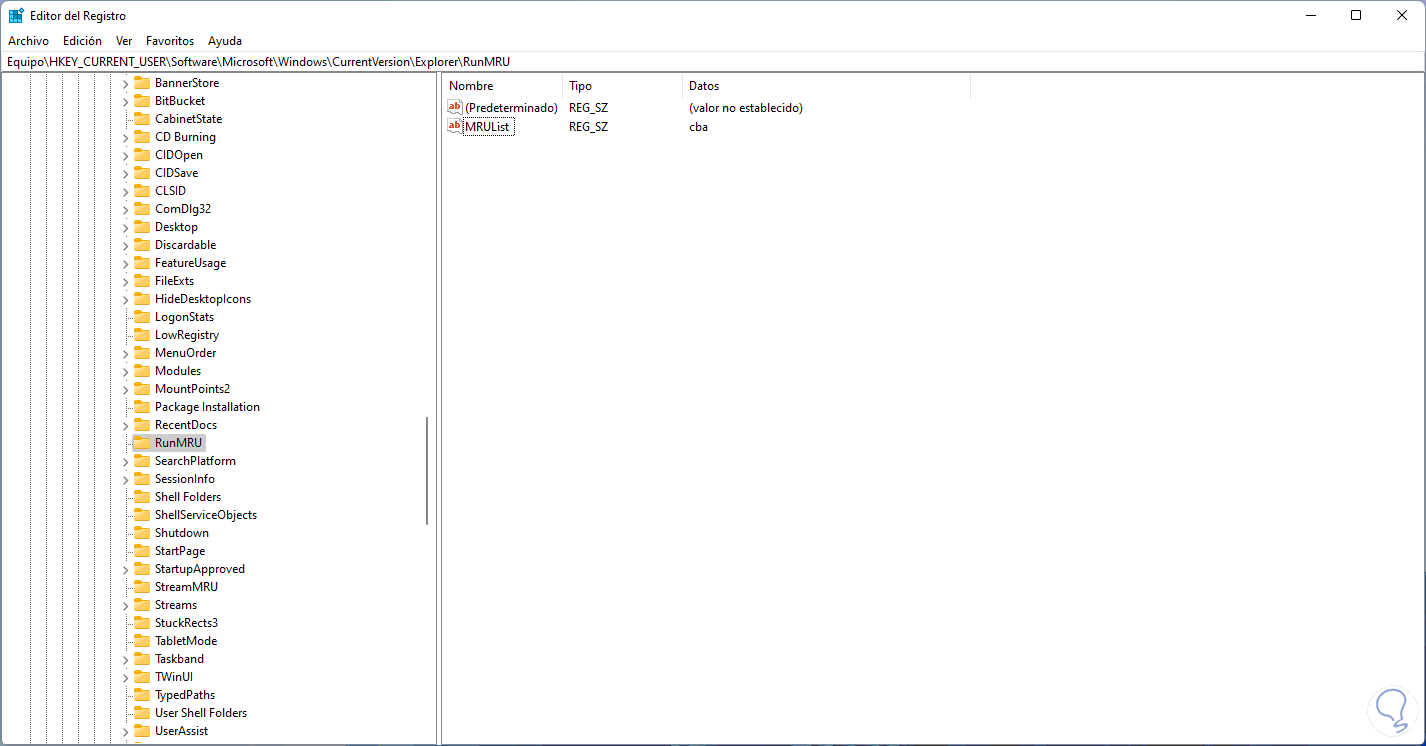Expand the BannerStore key
This screenshot has width=1426, height=746.
point(125,83)
